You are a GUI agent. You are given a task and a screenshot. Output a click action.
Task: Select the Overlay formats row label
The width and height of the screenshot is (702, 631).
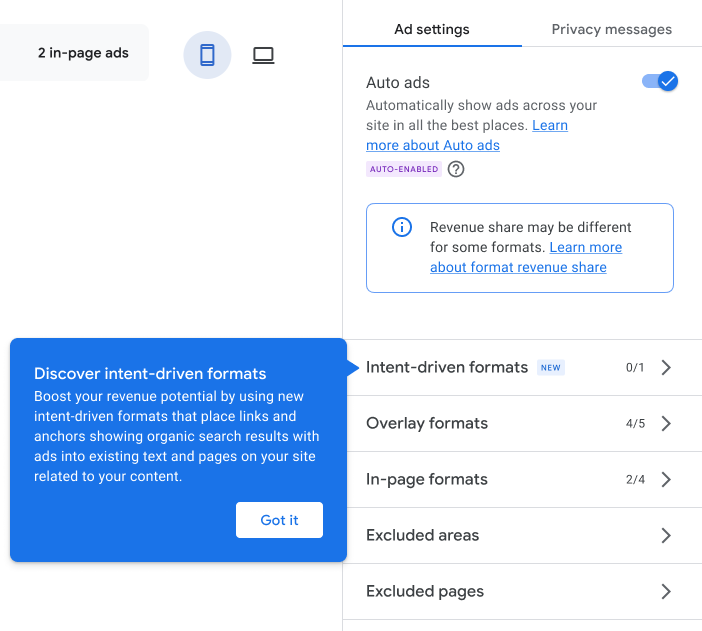click(427, 423)
